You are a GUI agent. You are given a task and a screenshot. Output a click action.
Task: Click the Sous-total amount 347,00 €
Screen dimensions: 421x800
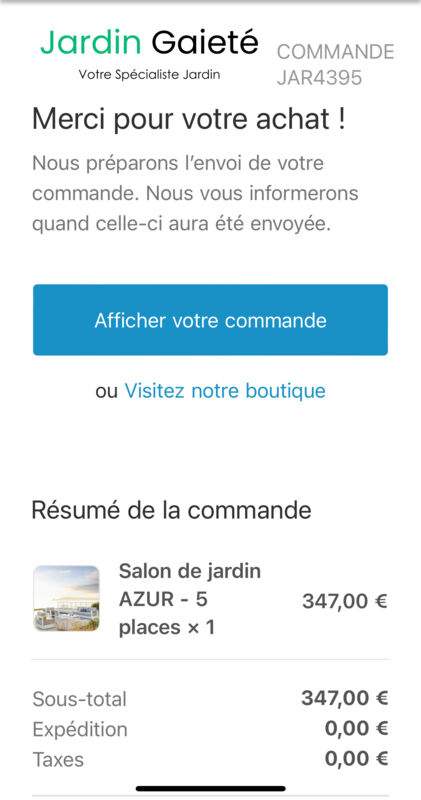pyautogui.click(x=345, y=698)
